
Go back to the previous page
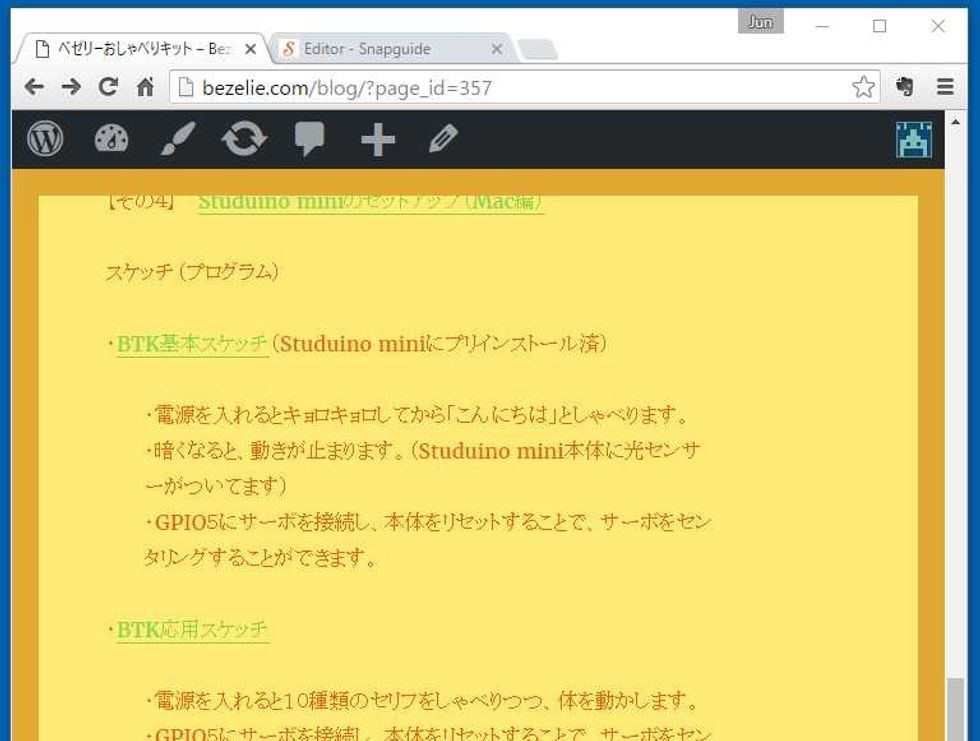[34, 87]
